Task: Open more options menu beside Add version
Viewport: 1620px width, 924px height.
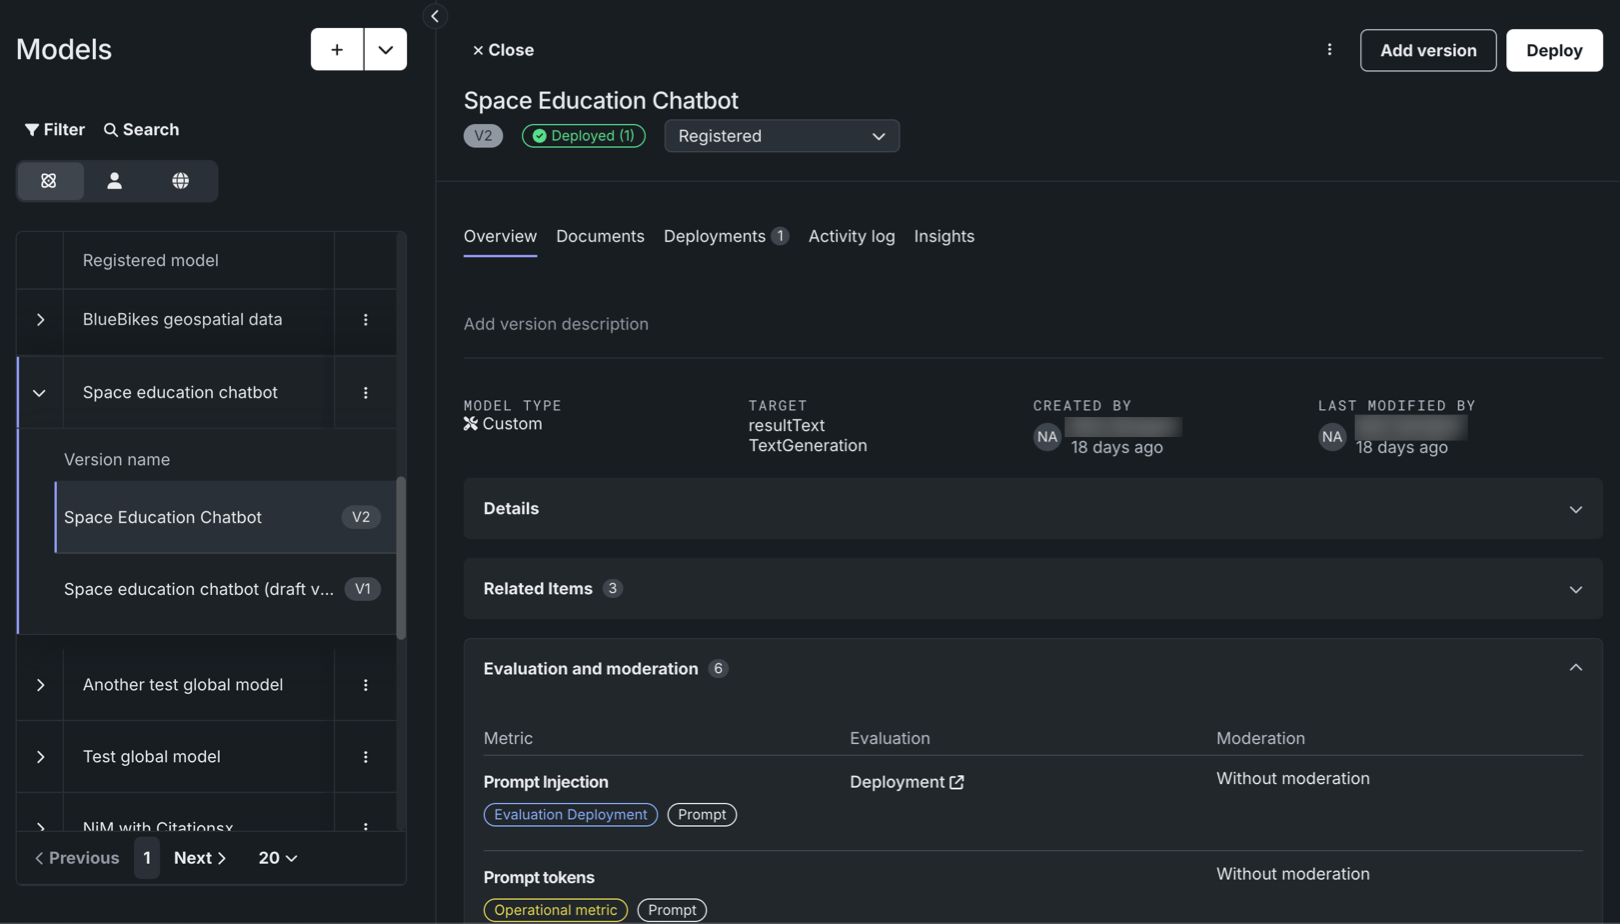Action: pos(1329,50)
